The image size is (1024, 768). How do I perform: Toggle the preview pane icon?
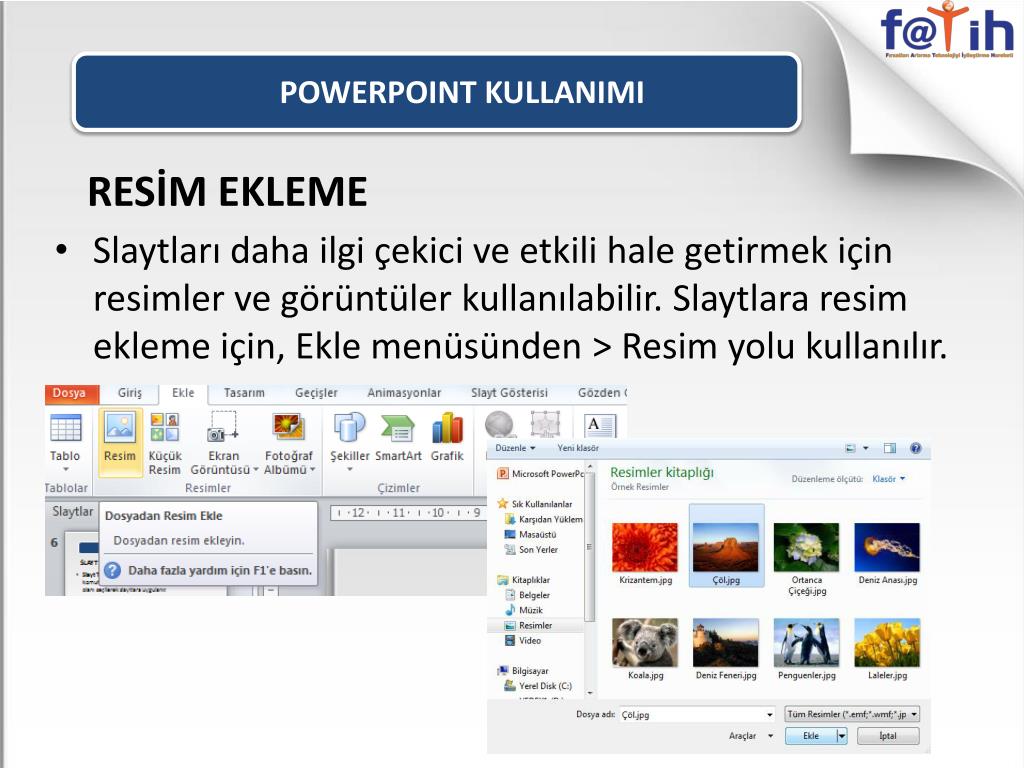[889, 448]
